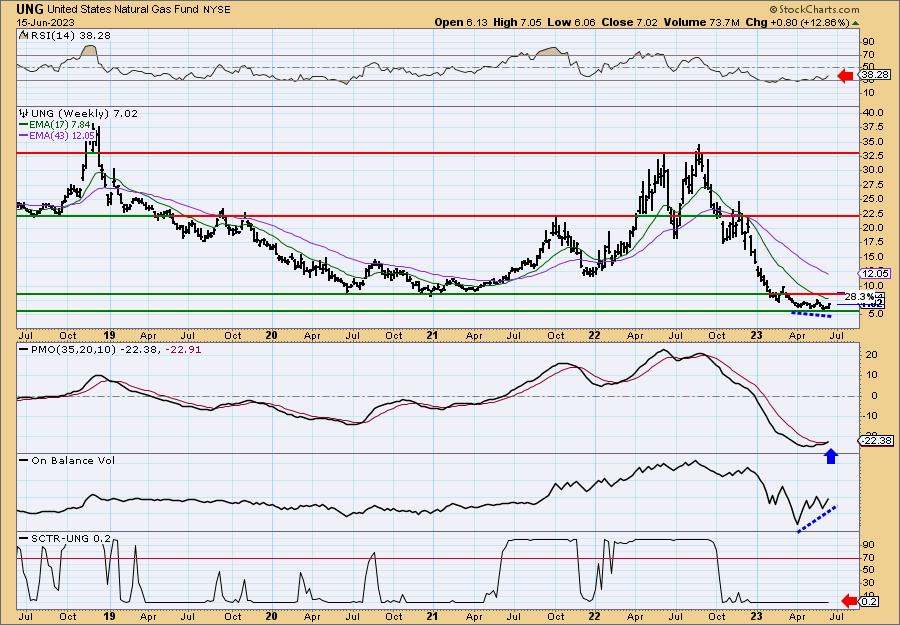Click the RSI indicator icon beside RSI(14)
The height and width of the screenshot is (625, 900).
coord(22,35)
